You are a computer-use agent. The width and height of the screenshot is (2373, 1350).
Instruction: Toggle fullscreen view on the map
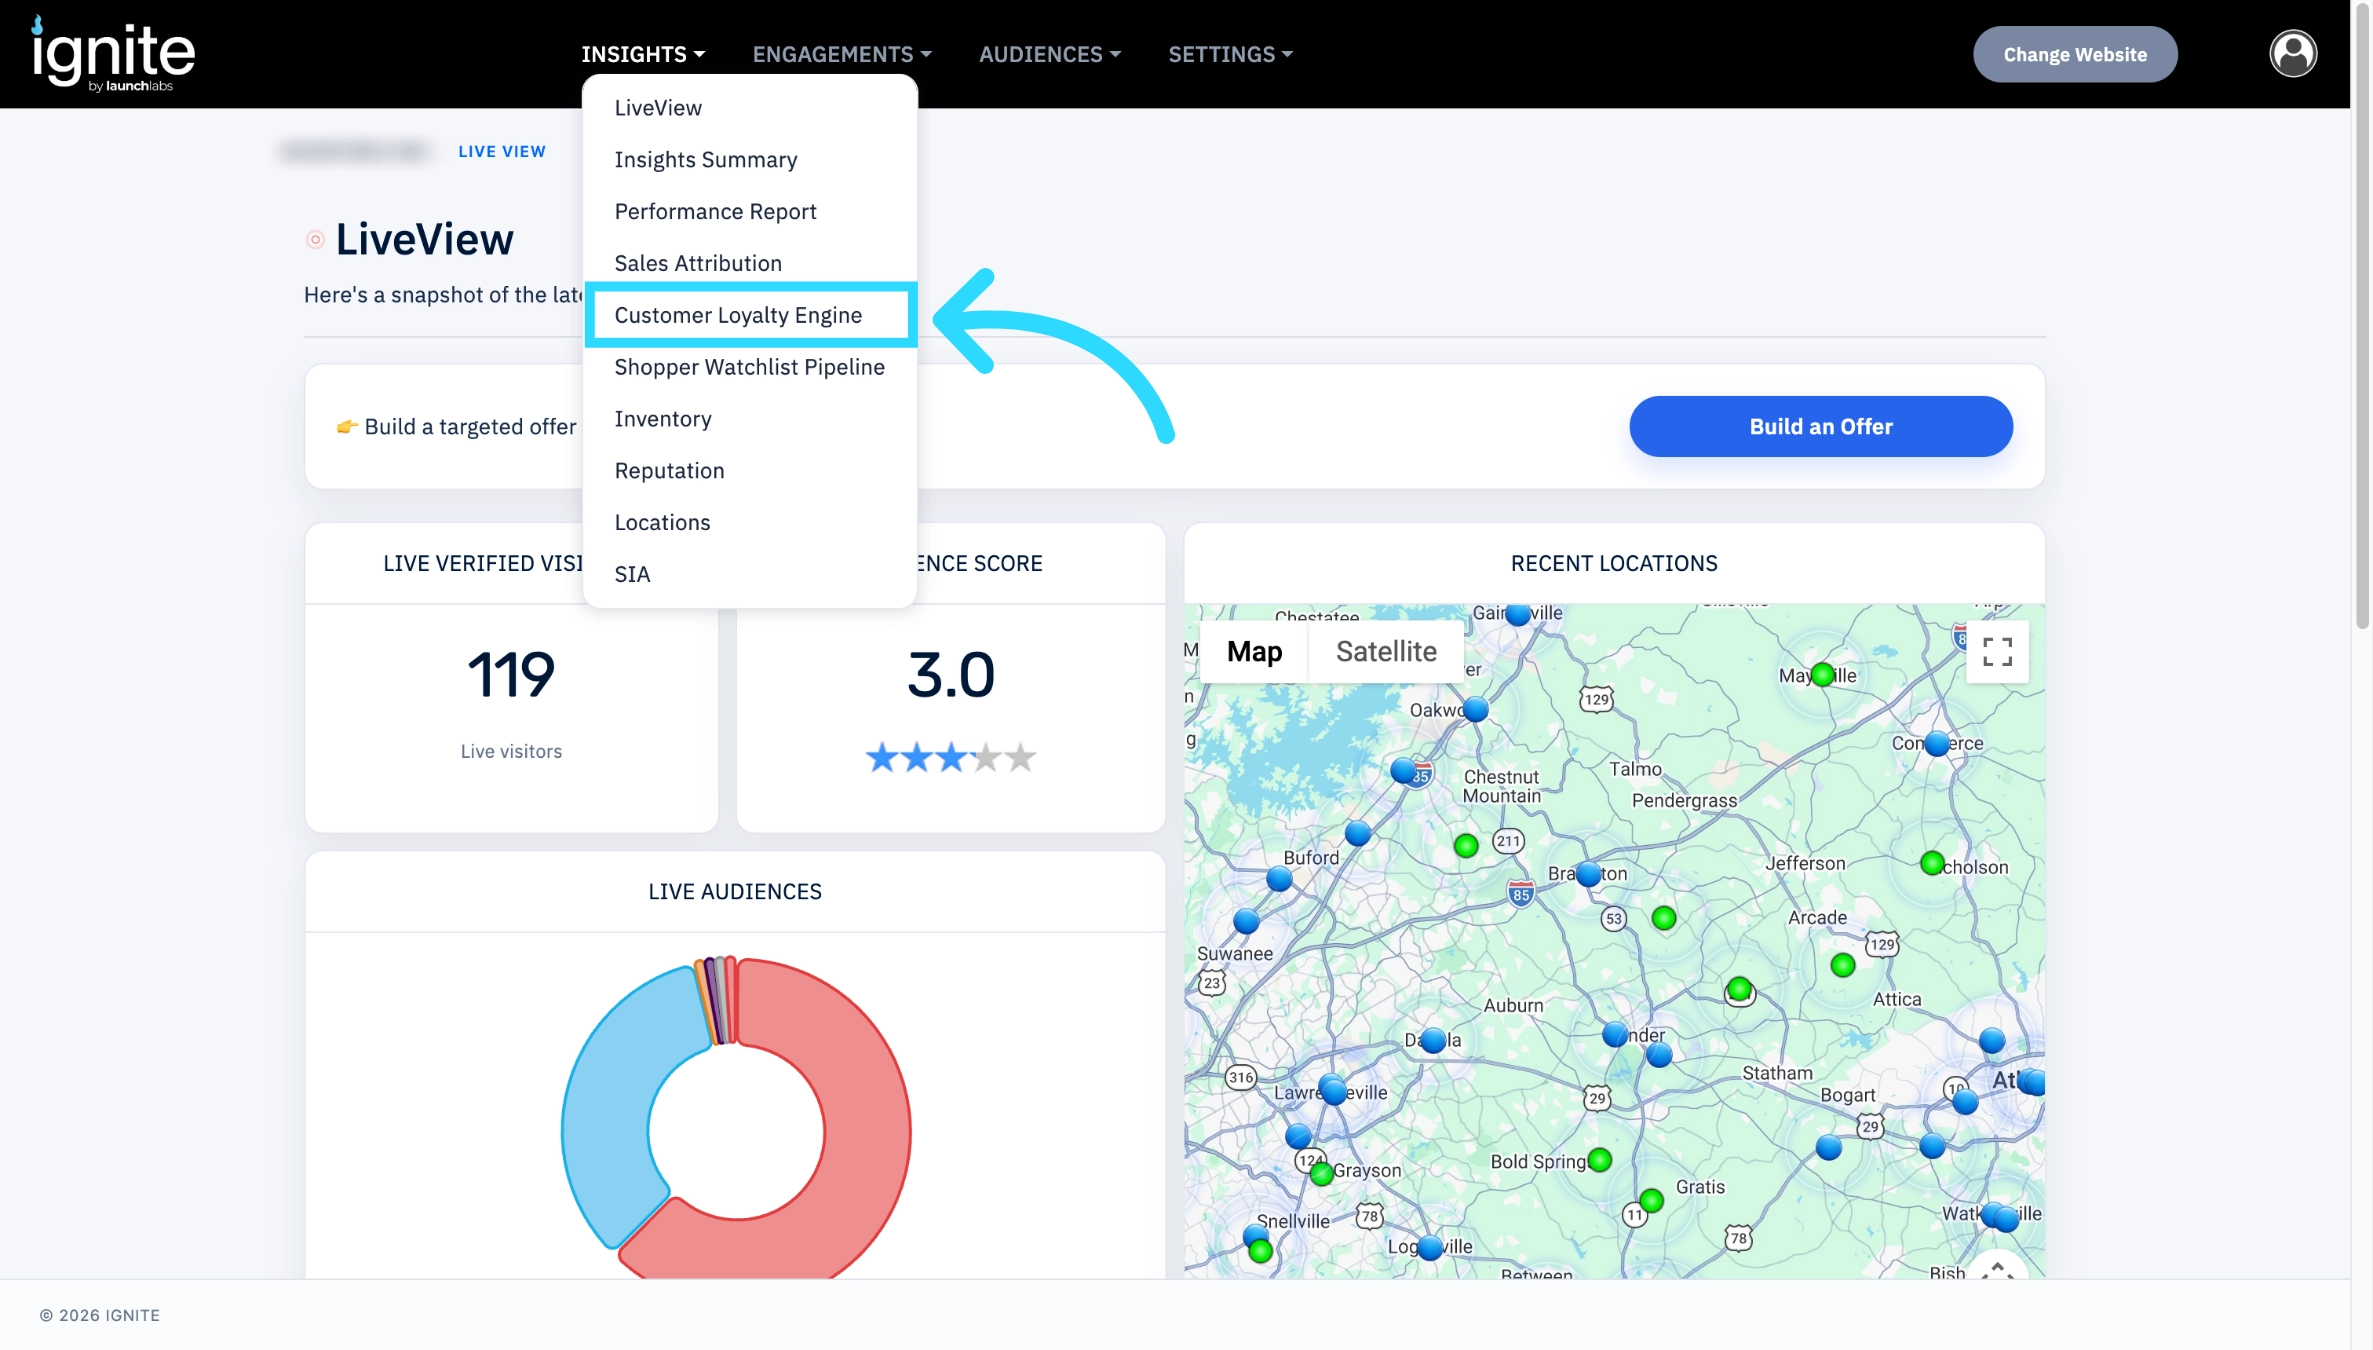(x=1997, y=652)
